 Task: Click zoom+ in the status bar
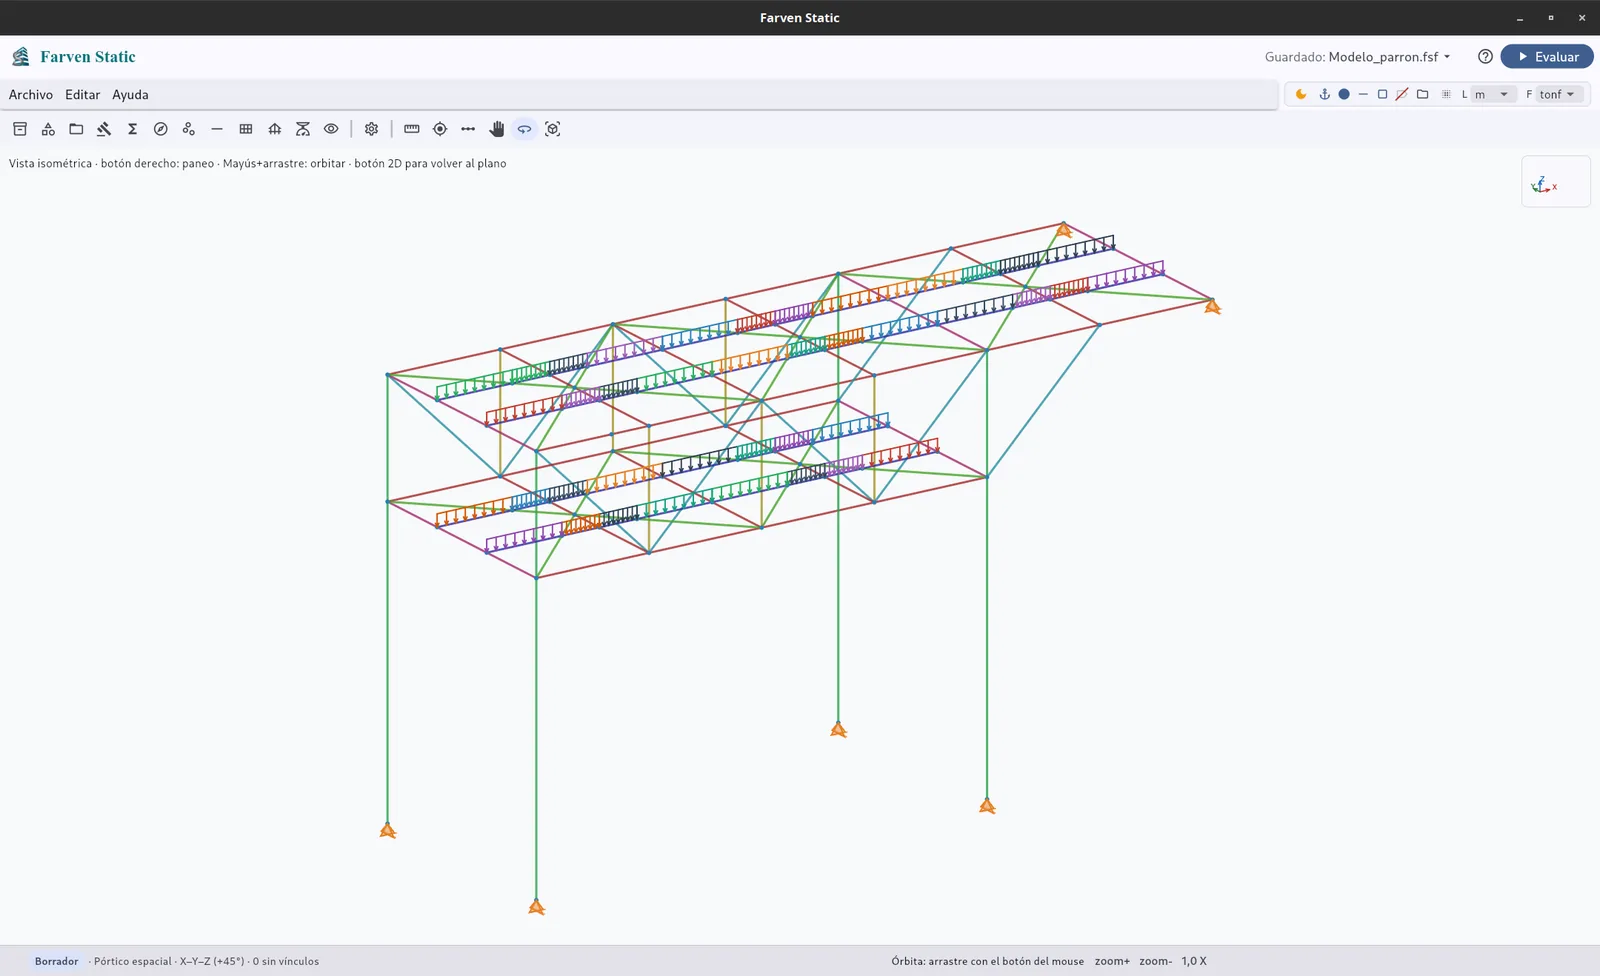coord(1112,961)
